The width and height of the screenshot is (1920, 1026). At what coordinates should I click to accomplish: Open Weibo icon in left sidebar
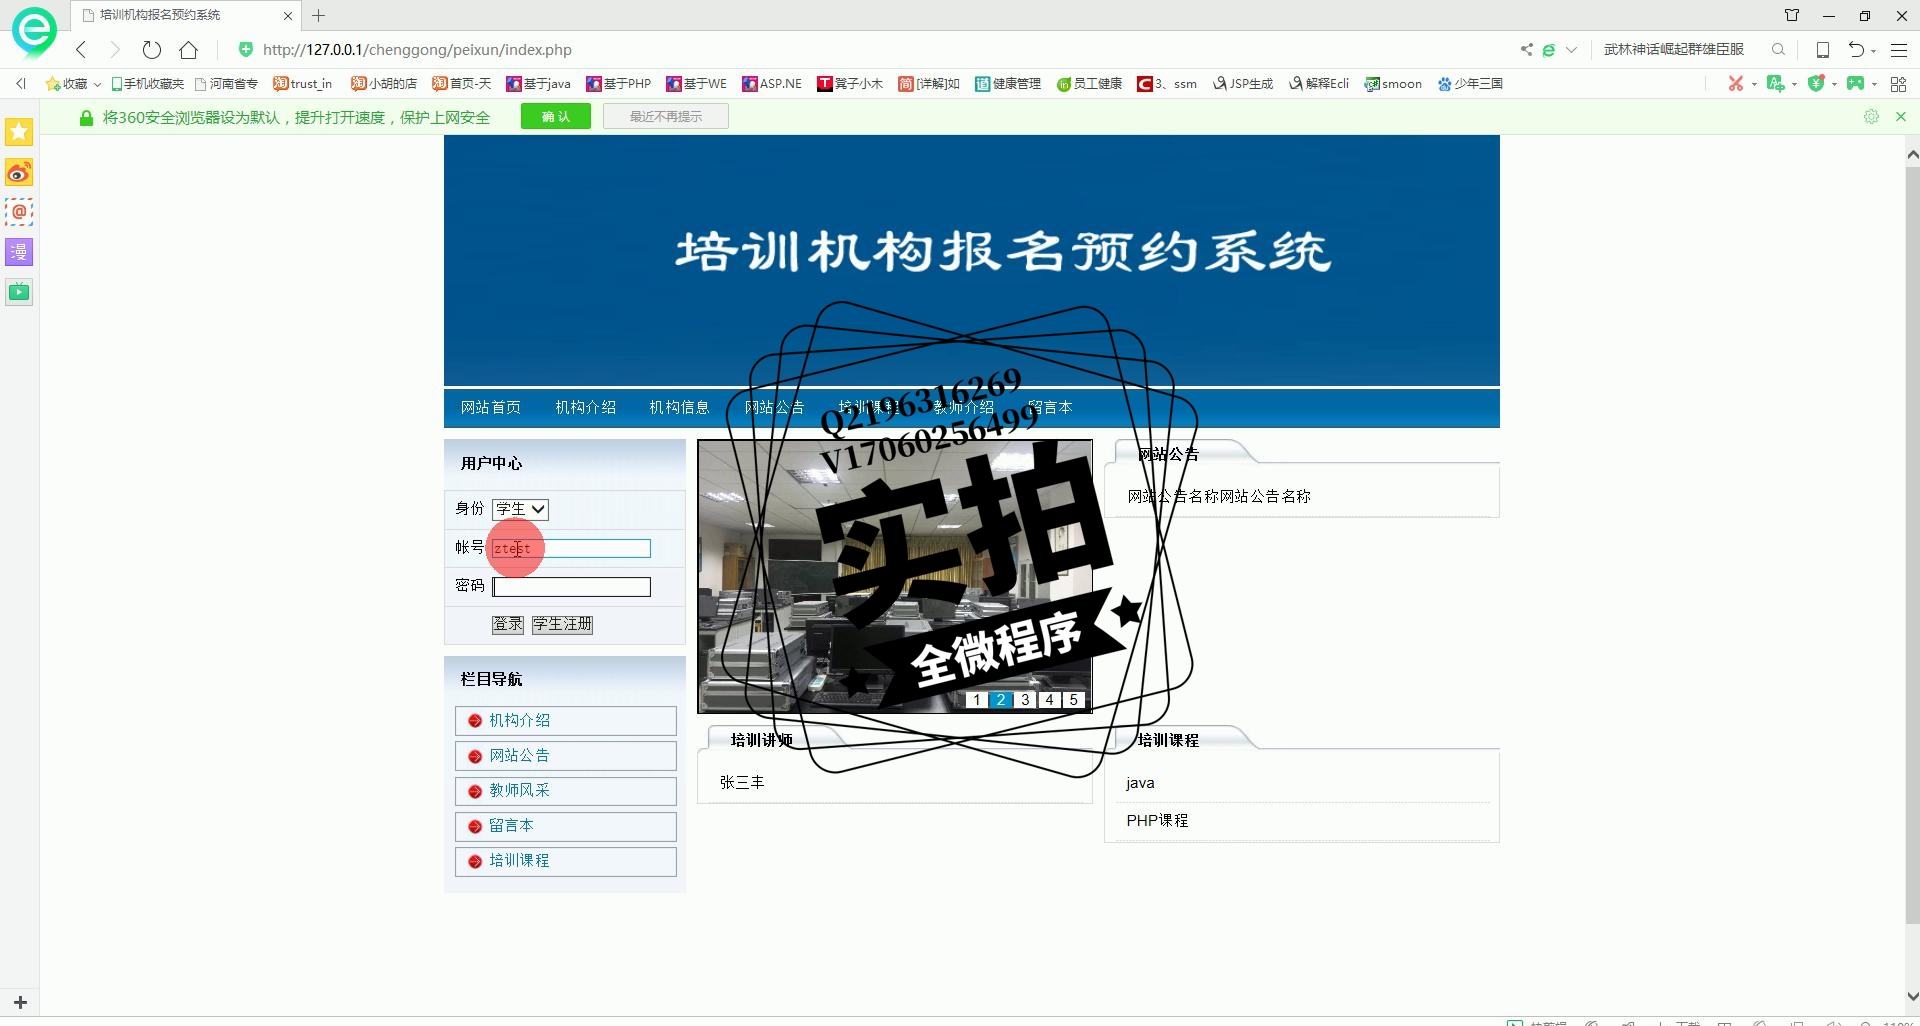point(19,173)
